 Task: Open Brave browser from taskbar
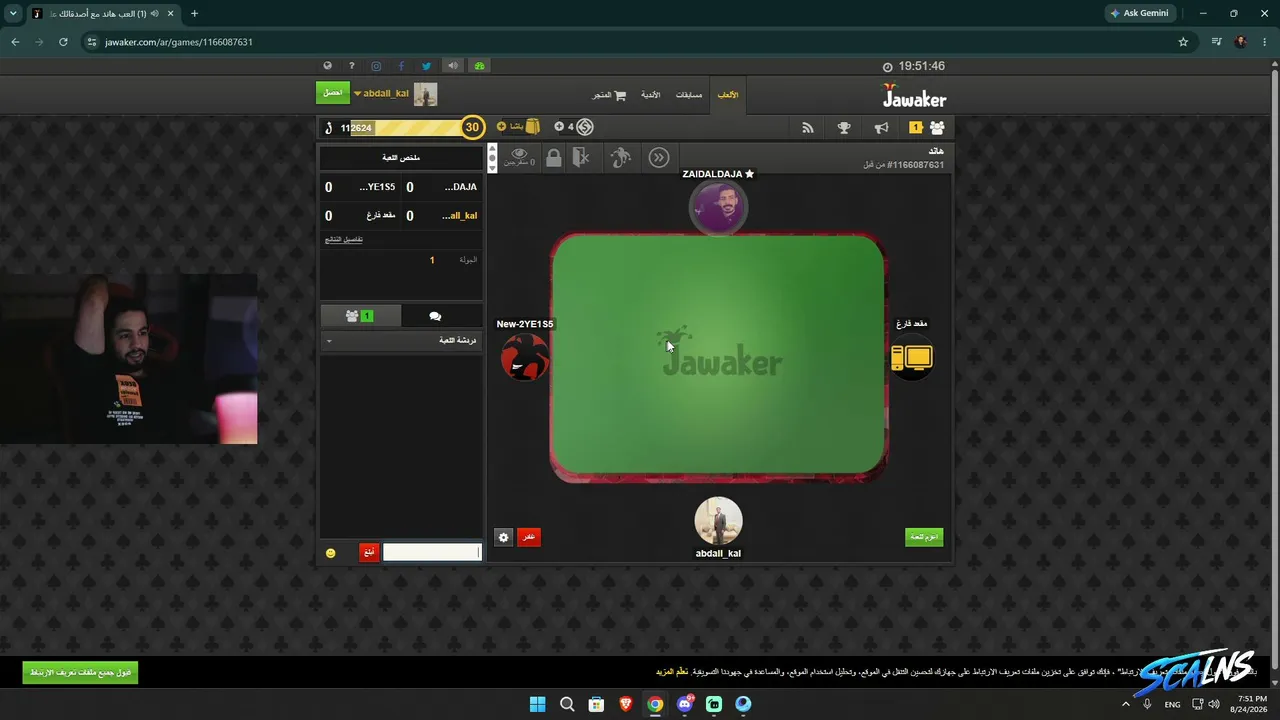tap(625, 704)
